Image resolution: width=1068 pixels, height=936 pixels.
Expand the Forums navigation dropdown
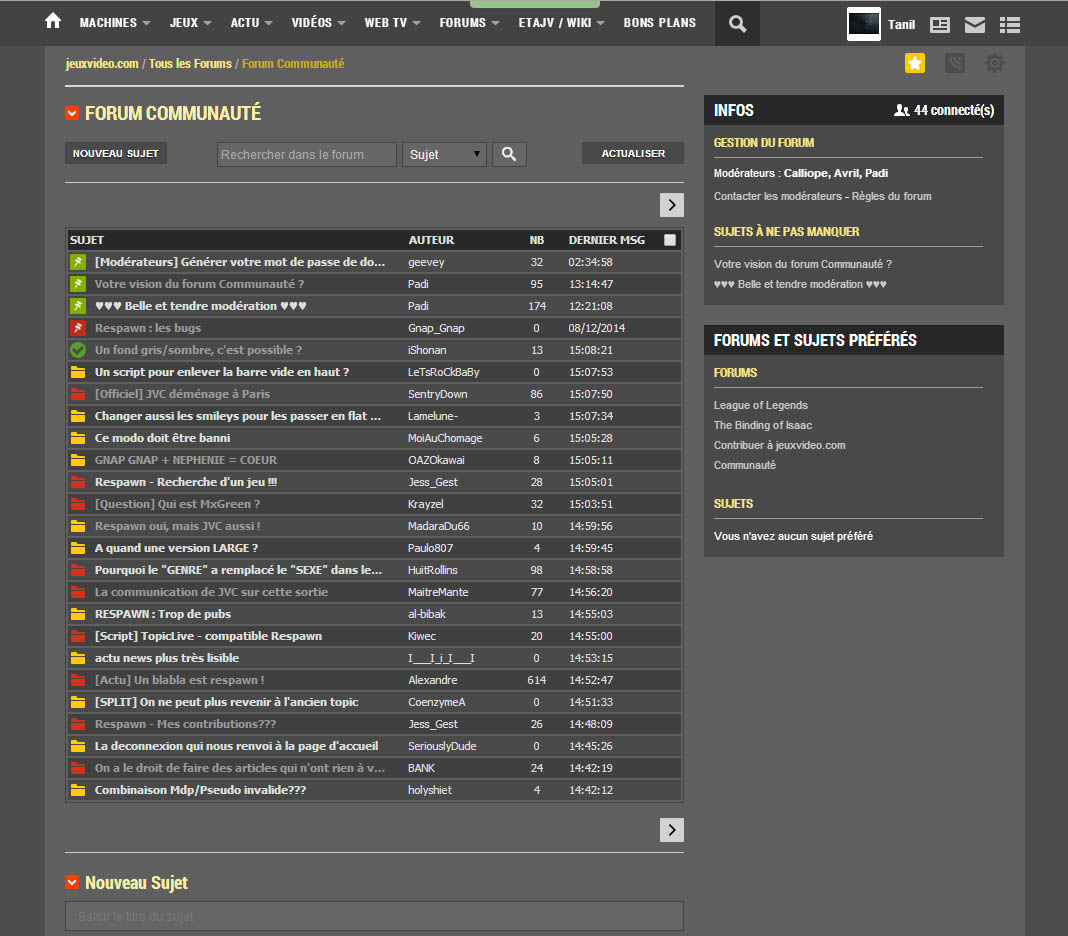point(469,23)
